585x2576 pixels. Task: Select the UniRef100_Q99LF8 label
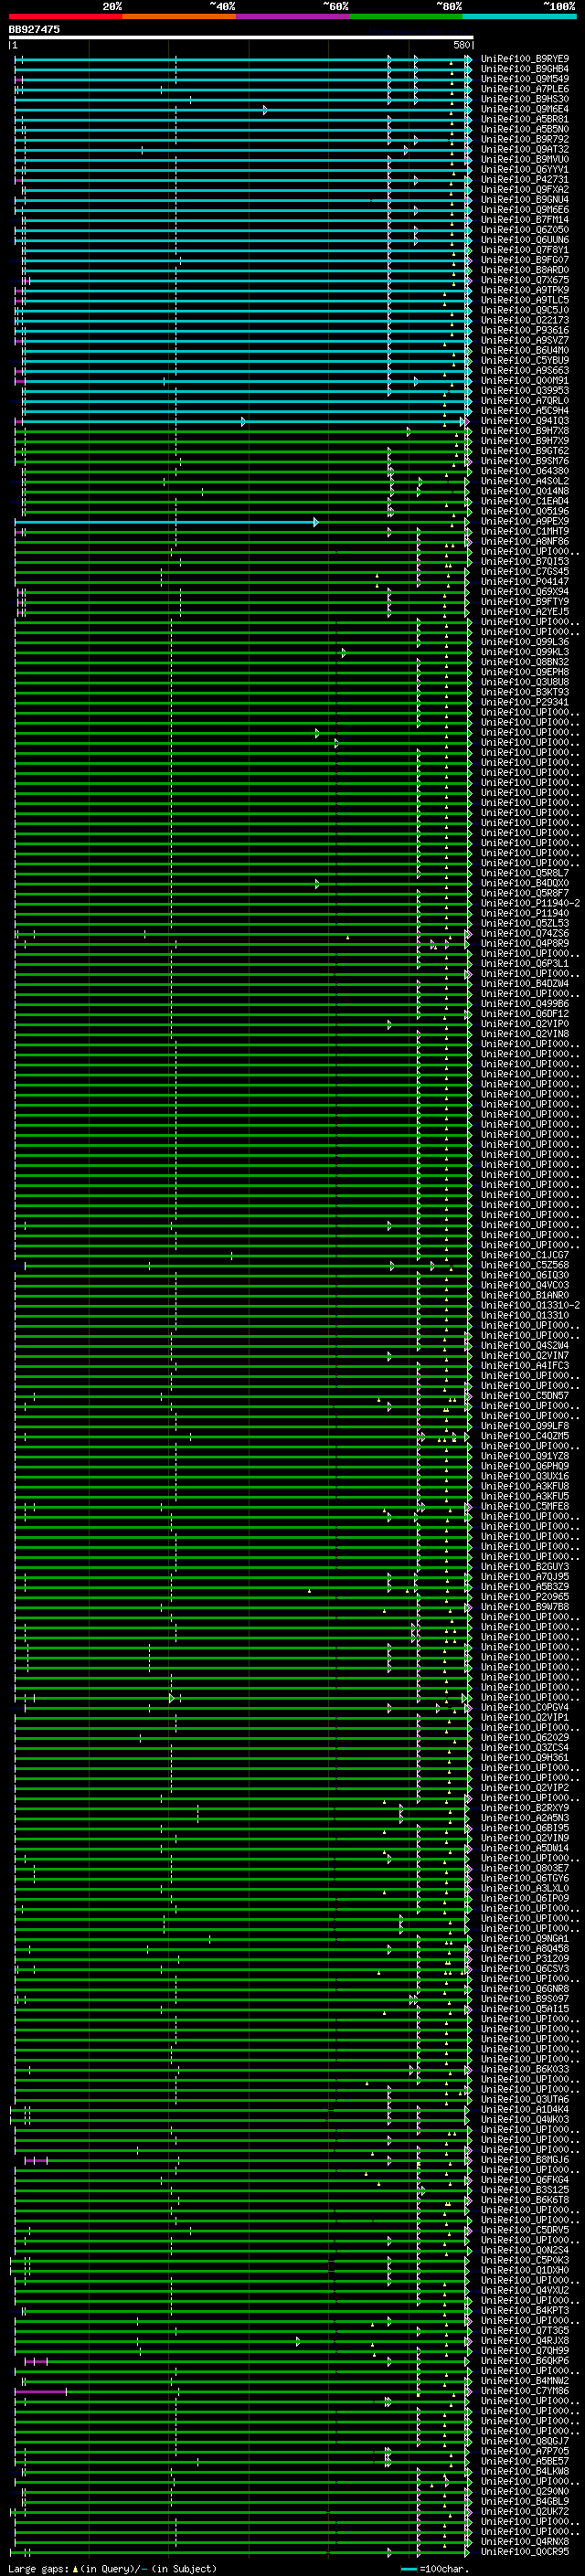(x=525, y=1426)
